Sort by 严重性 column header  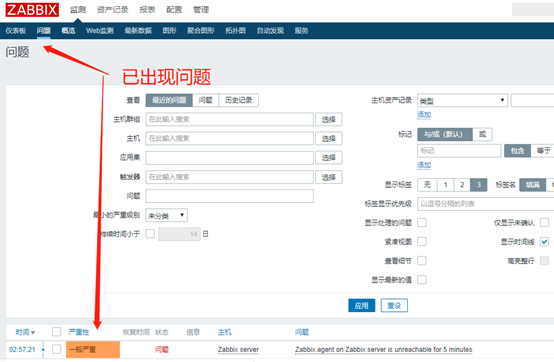click(79, 332)
